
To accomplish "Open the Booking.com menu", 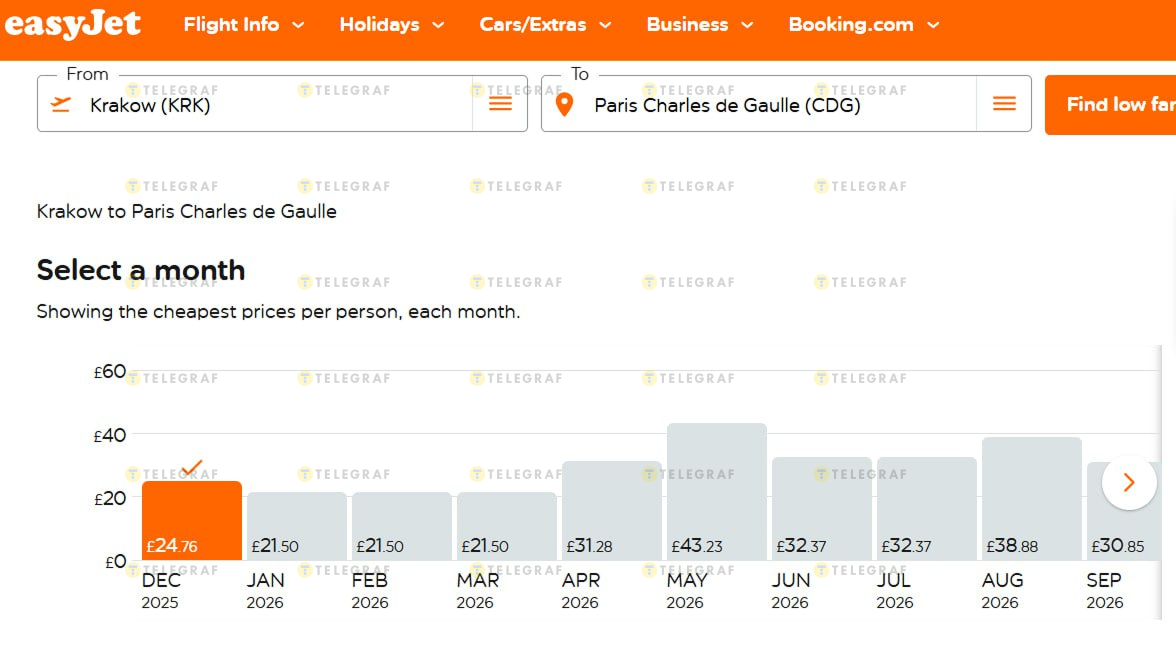I will point(863,25).
